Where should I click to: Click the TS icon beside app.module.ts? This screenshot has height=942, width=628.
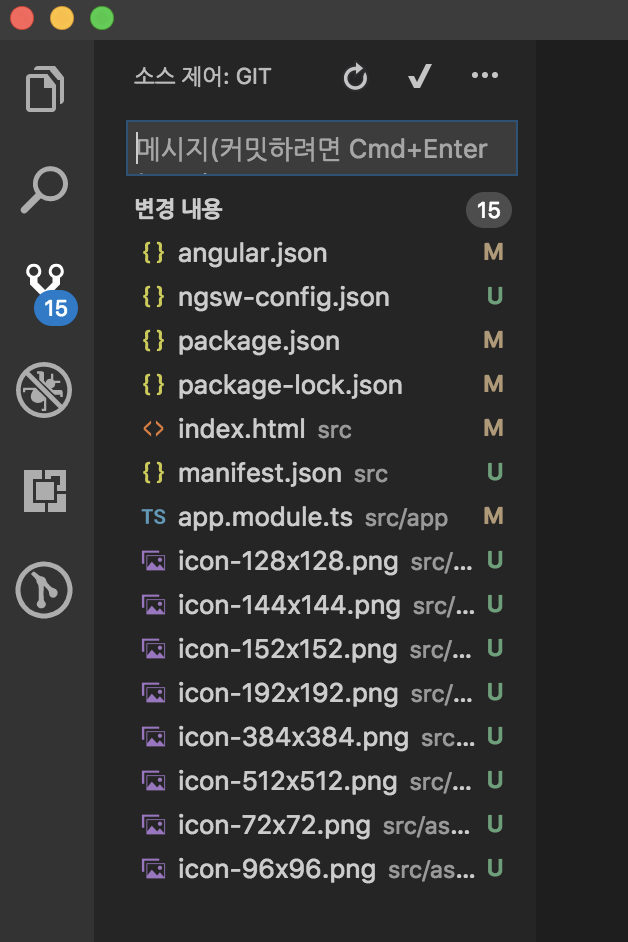[x=154, y=517]
